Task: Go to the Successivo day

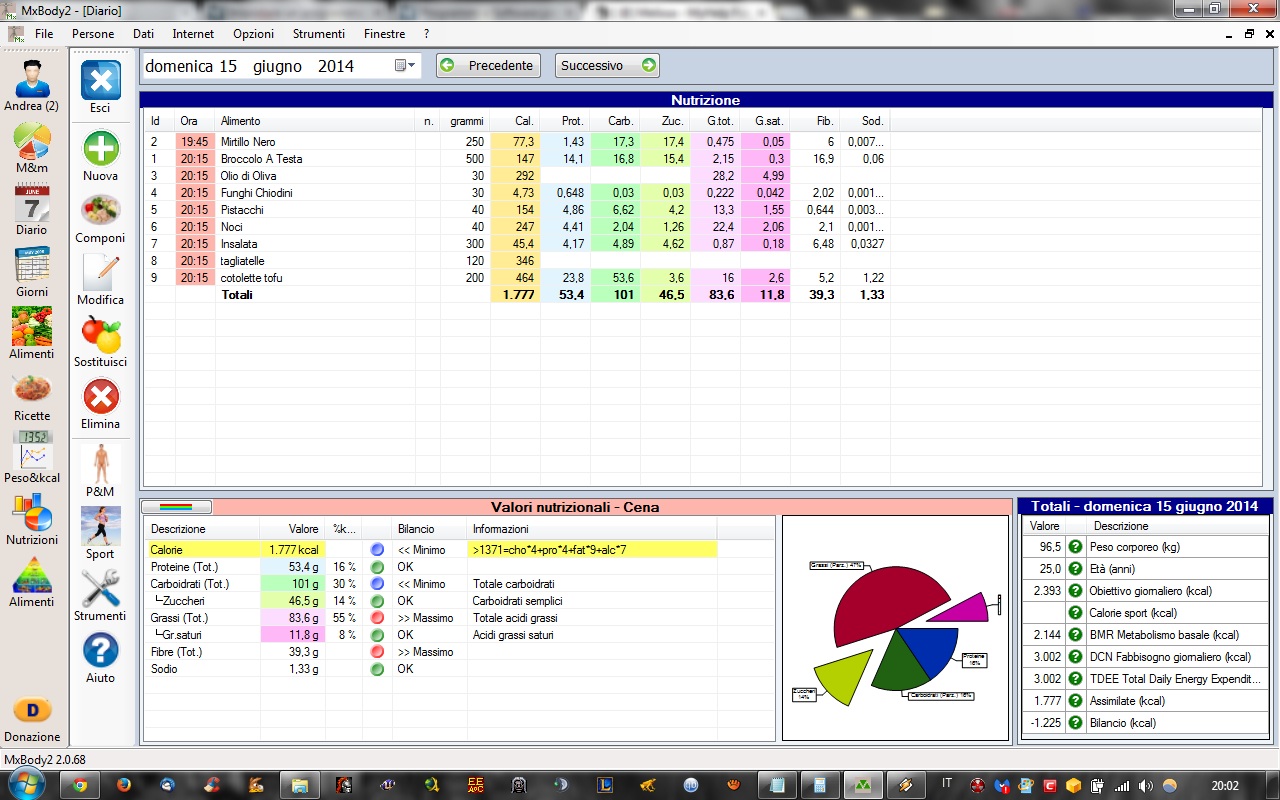Action: (607, 66)
